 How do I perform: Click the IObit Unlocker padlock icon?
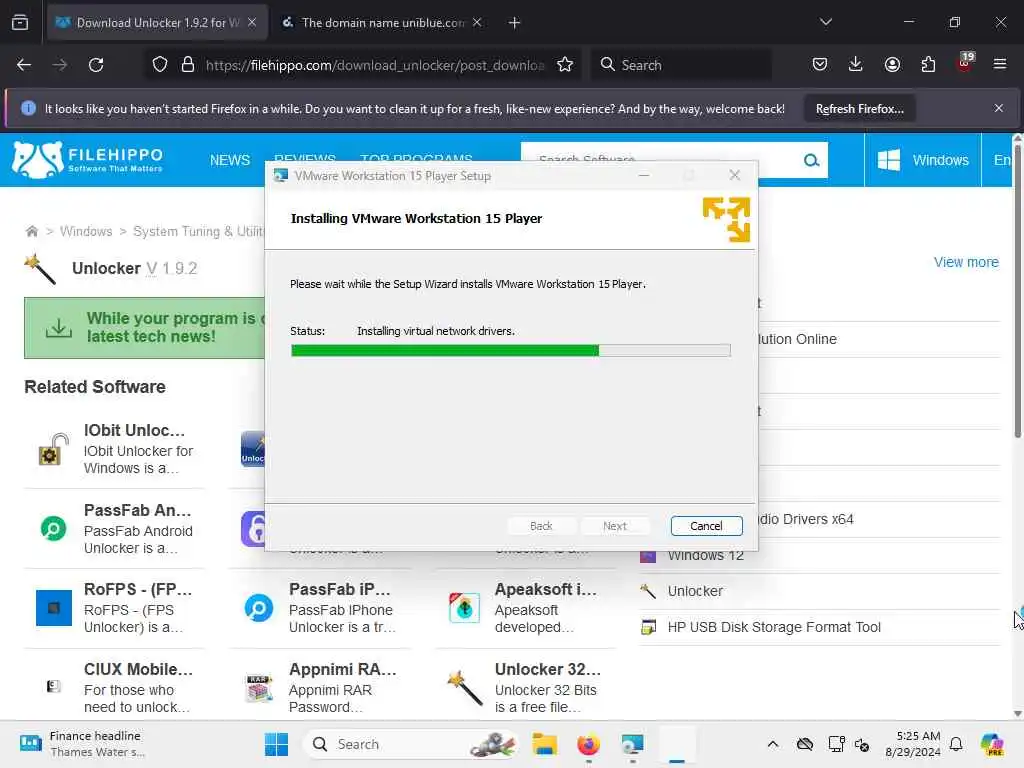pyautogui.click(x=54, y=449)
